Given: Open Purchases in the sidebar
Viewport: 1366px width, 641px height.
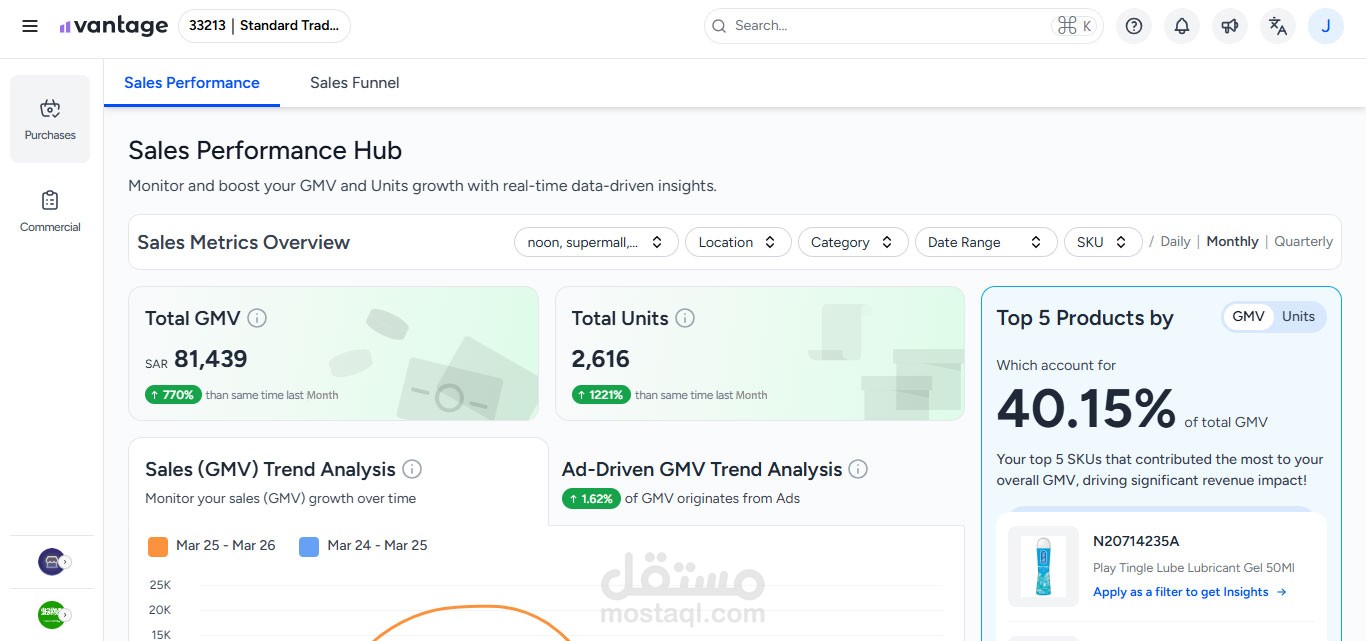Looking at the screenshot, I should pyautogui.click(x=50, y=119).
